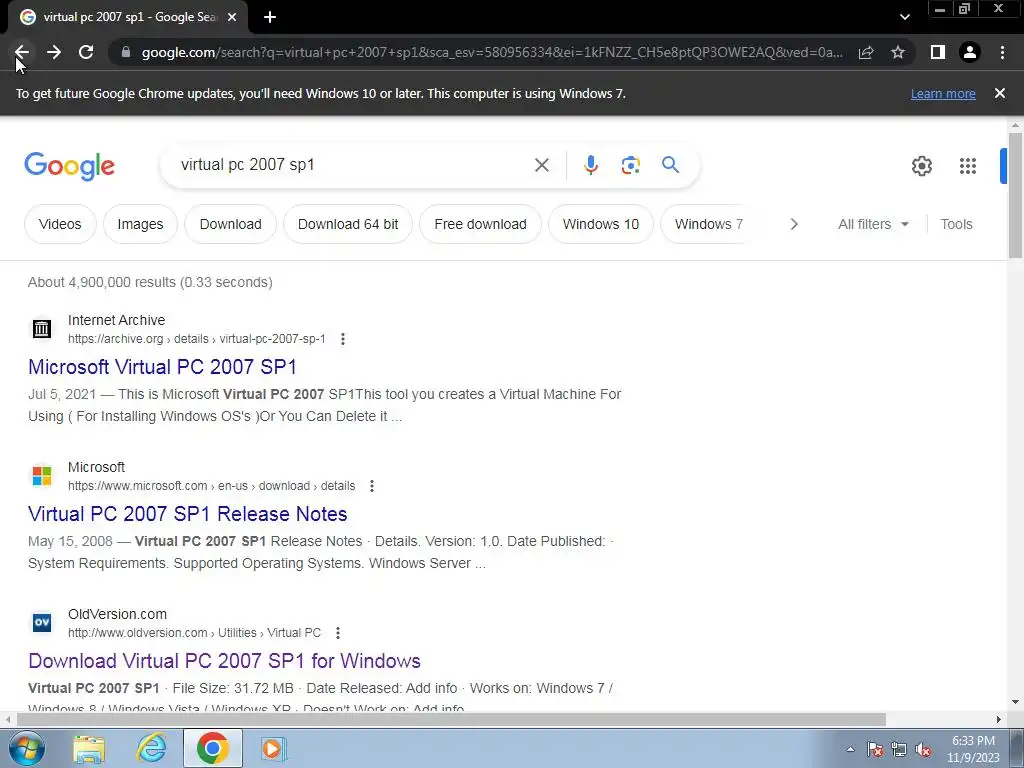Click the horizontal scrollbar thumb
This screenshot has width=1024, height=768.
pos(451,719)
